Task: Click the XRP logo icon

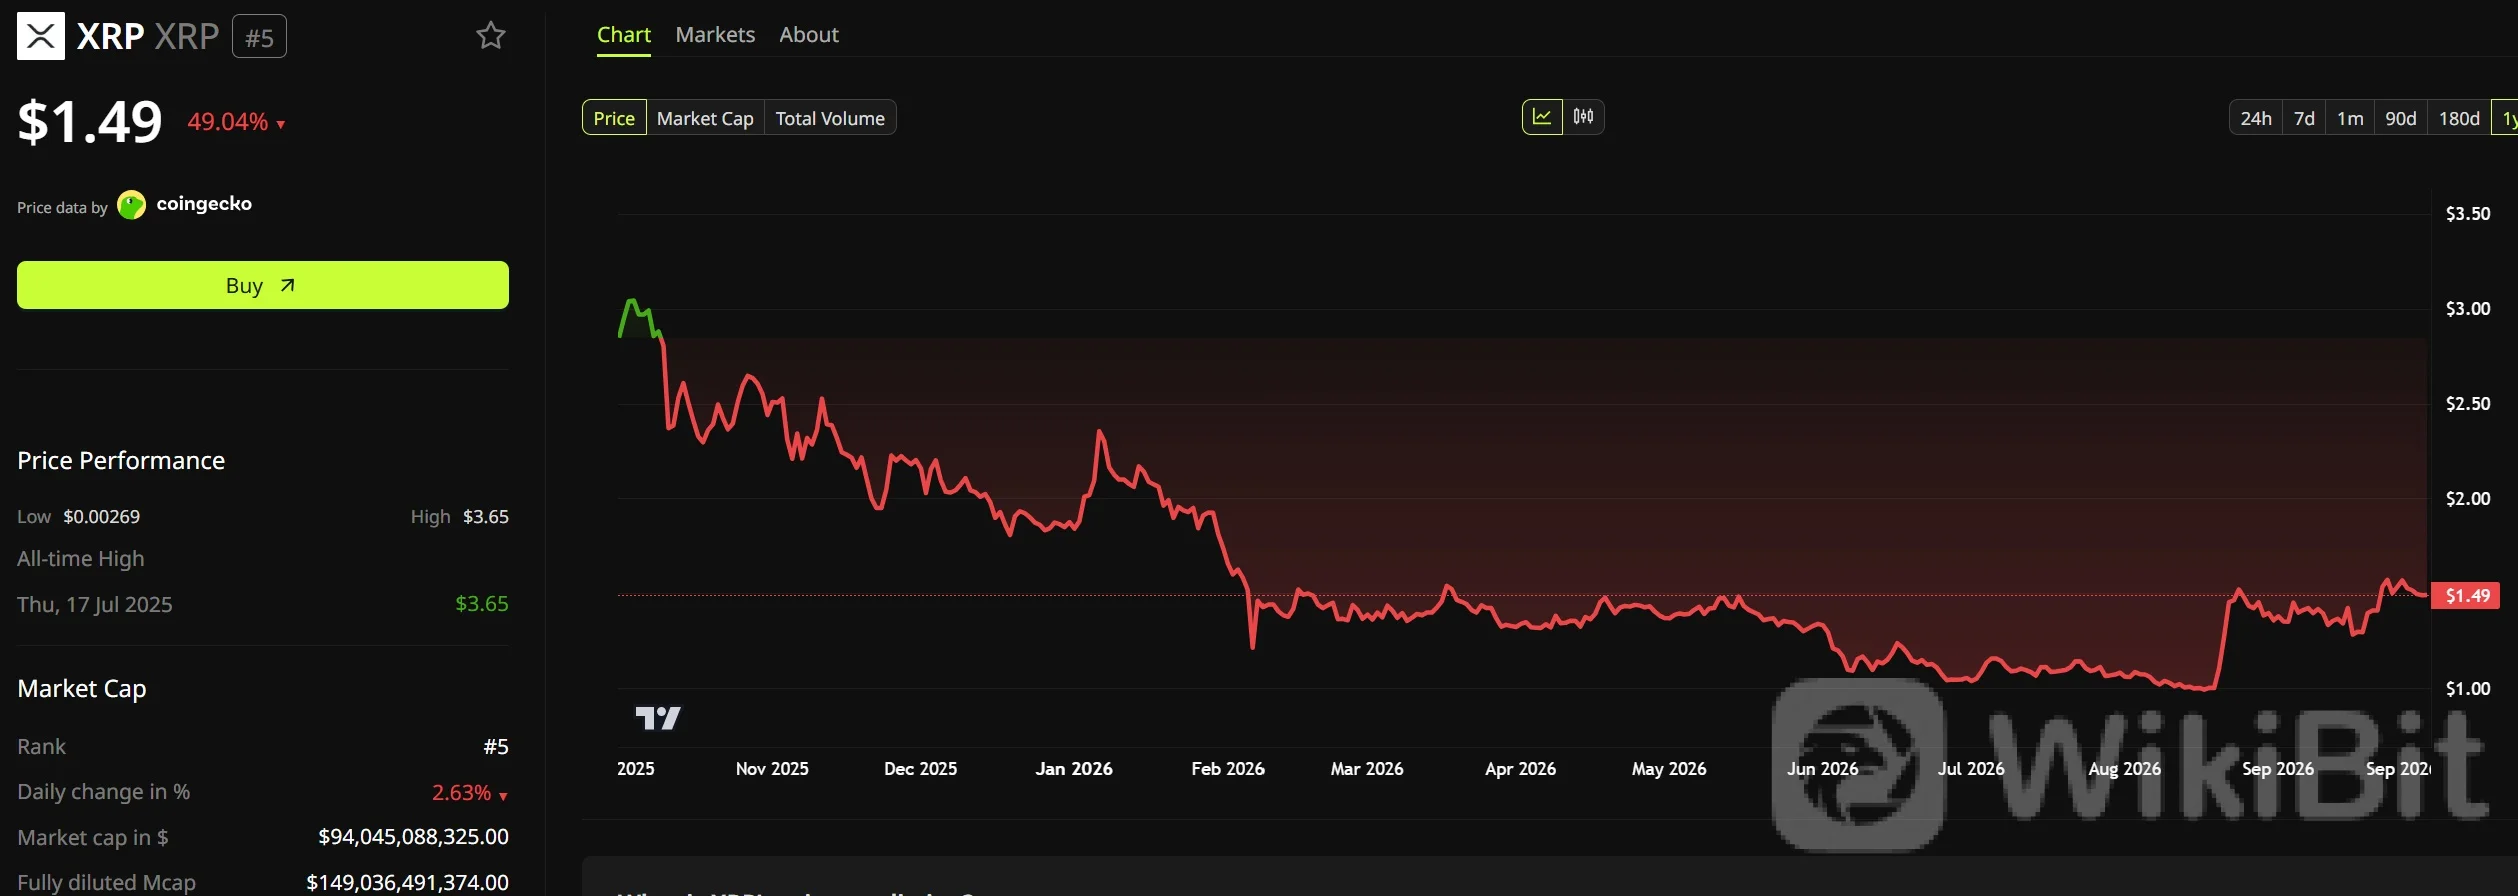Action: click(x=41, y=37)
